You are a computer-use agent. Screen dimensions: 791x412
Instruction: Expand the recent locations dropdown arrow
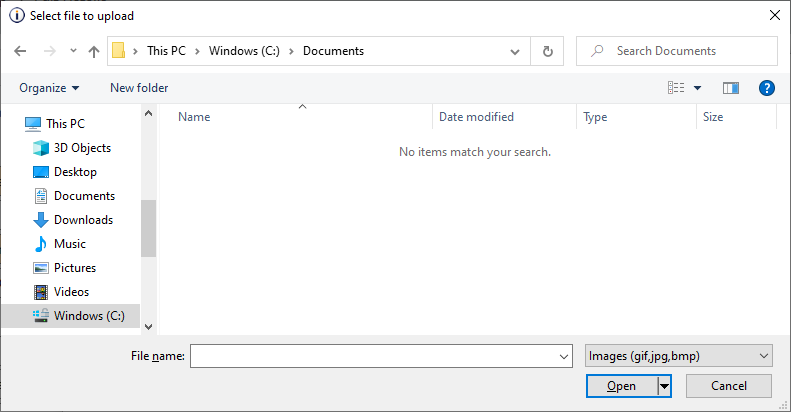click(x=73, y=51)
